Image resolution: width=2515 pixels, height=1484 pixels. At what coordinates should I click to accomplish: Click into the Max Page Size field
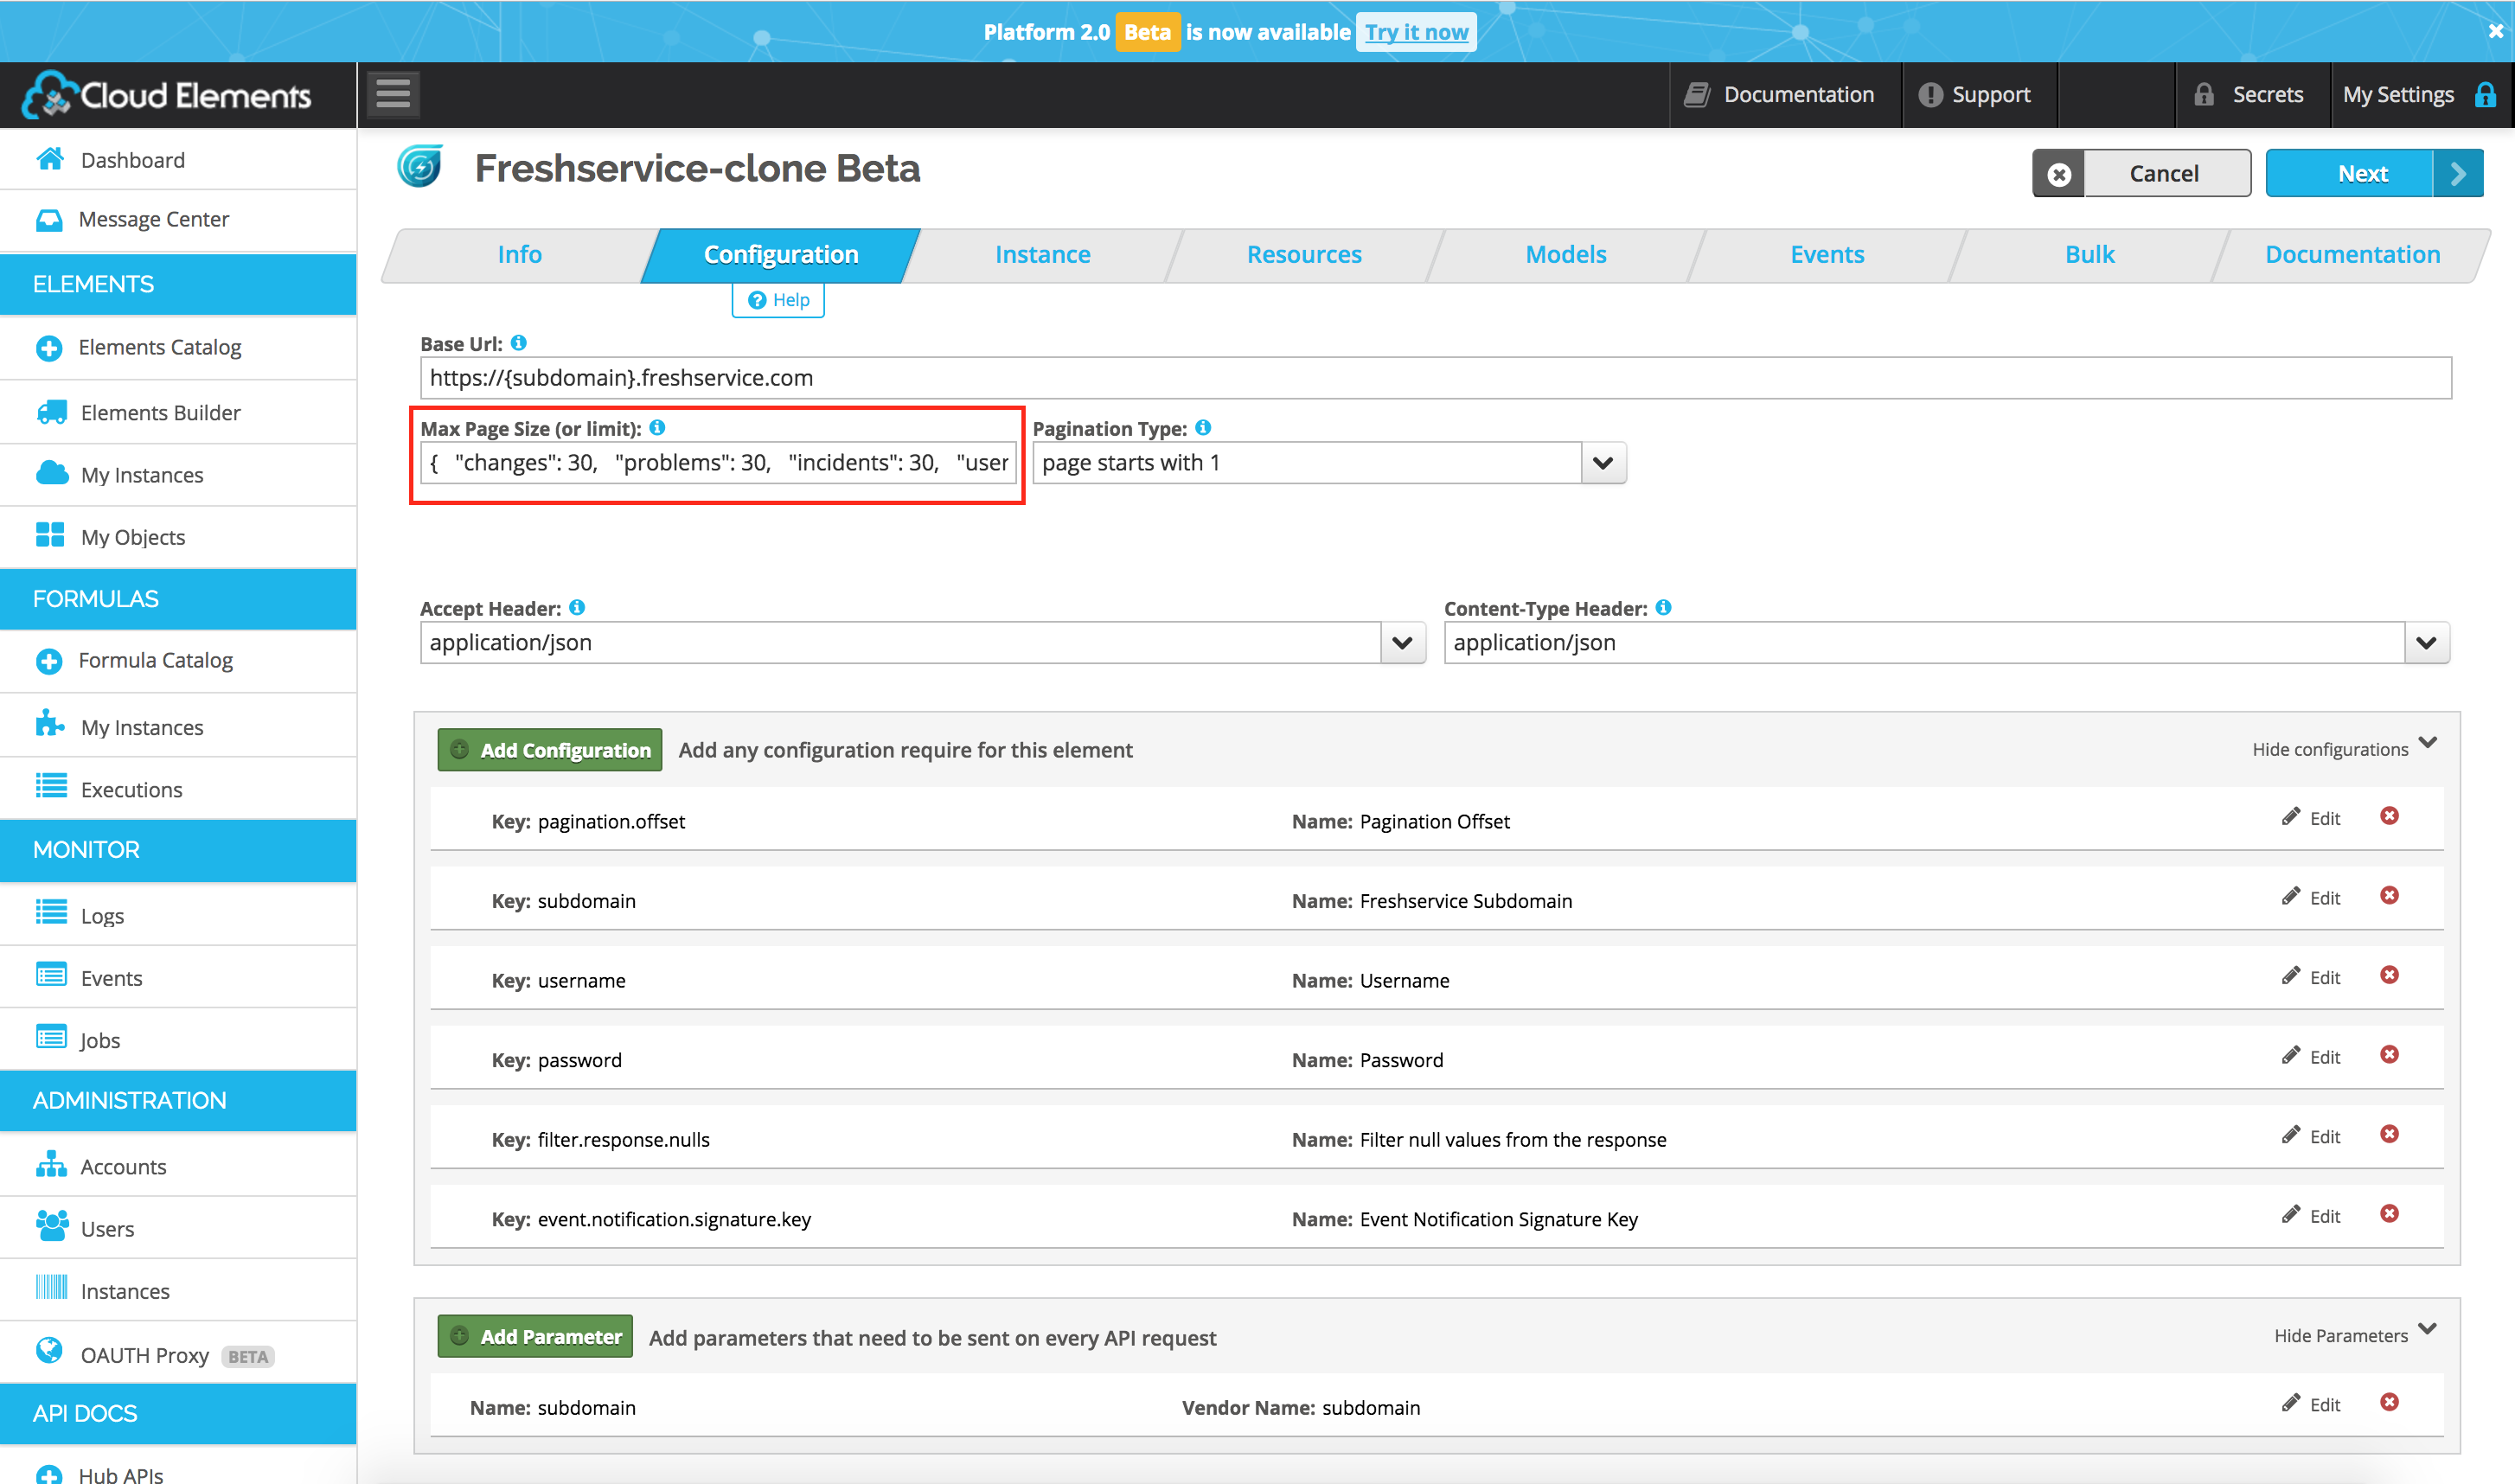(718, 463)
